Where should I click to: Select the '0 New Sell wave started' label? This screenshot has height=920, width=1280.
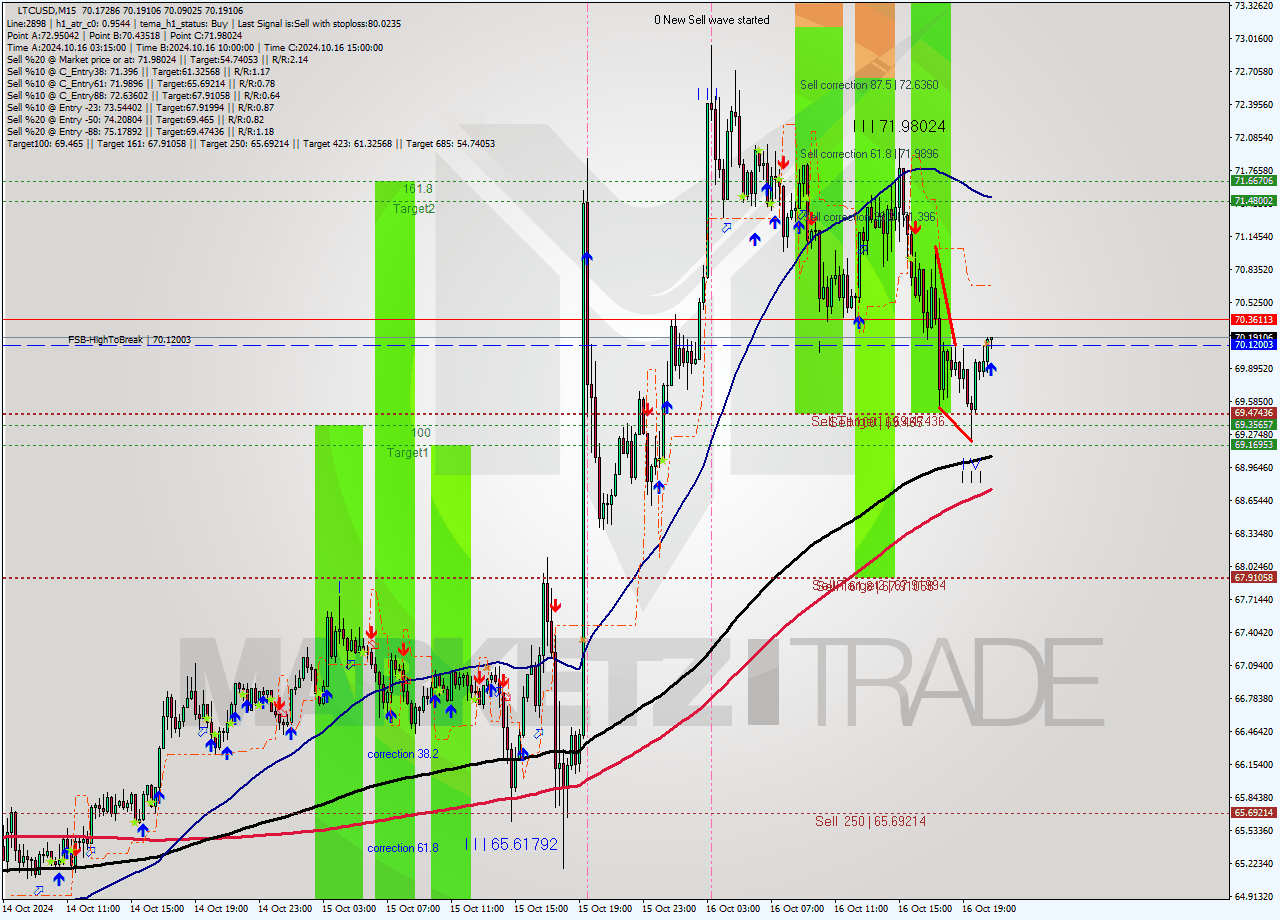[x=712, y=20]
